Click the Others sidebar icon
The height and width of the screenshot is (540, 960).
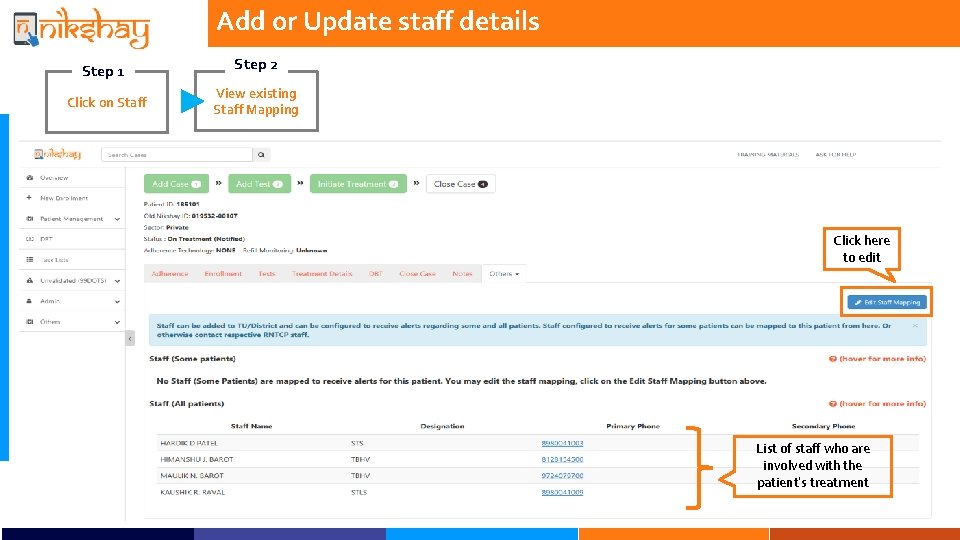29,321
